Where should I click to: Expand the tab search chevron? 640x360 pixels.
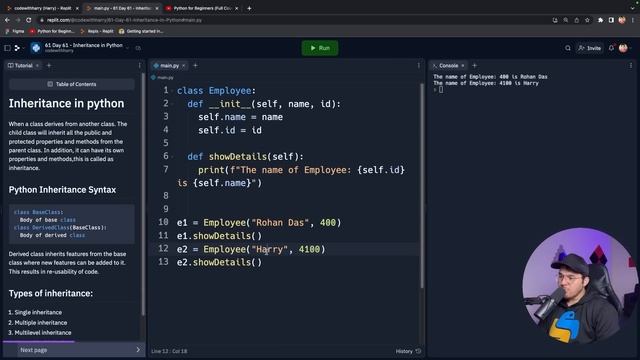tap(633, 8)
